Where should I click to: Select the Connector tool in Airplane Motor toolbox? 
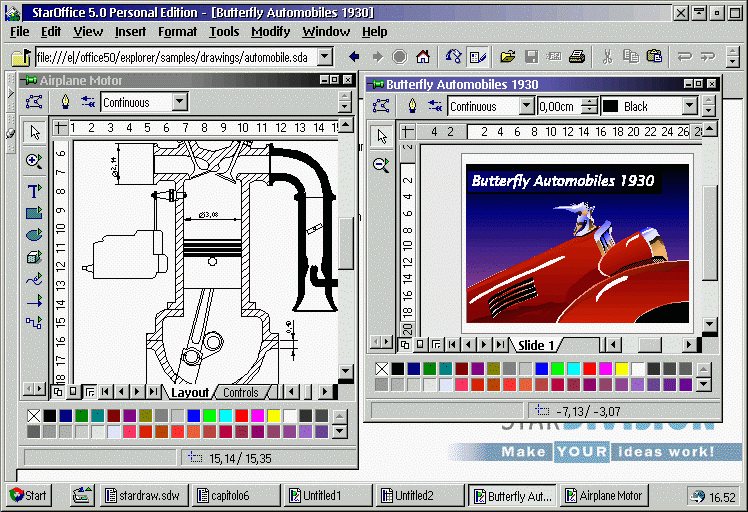34,323
